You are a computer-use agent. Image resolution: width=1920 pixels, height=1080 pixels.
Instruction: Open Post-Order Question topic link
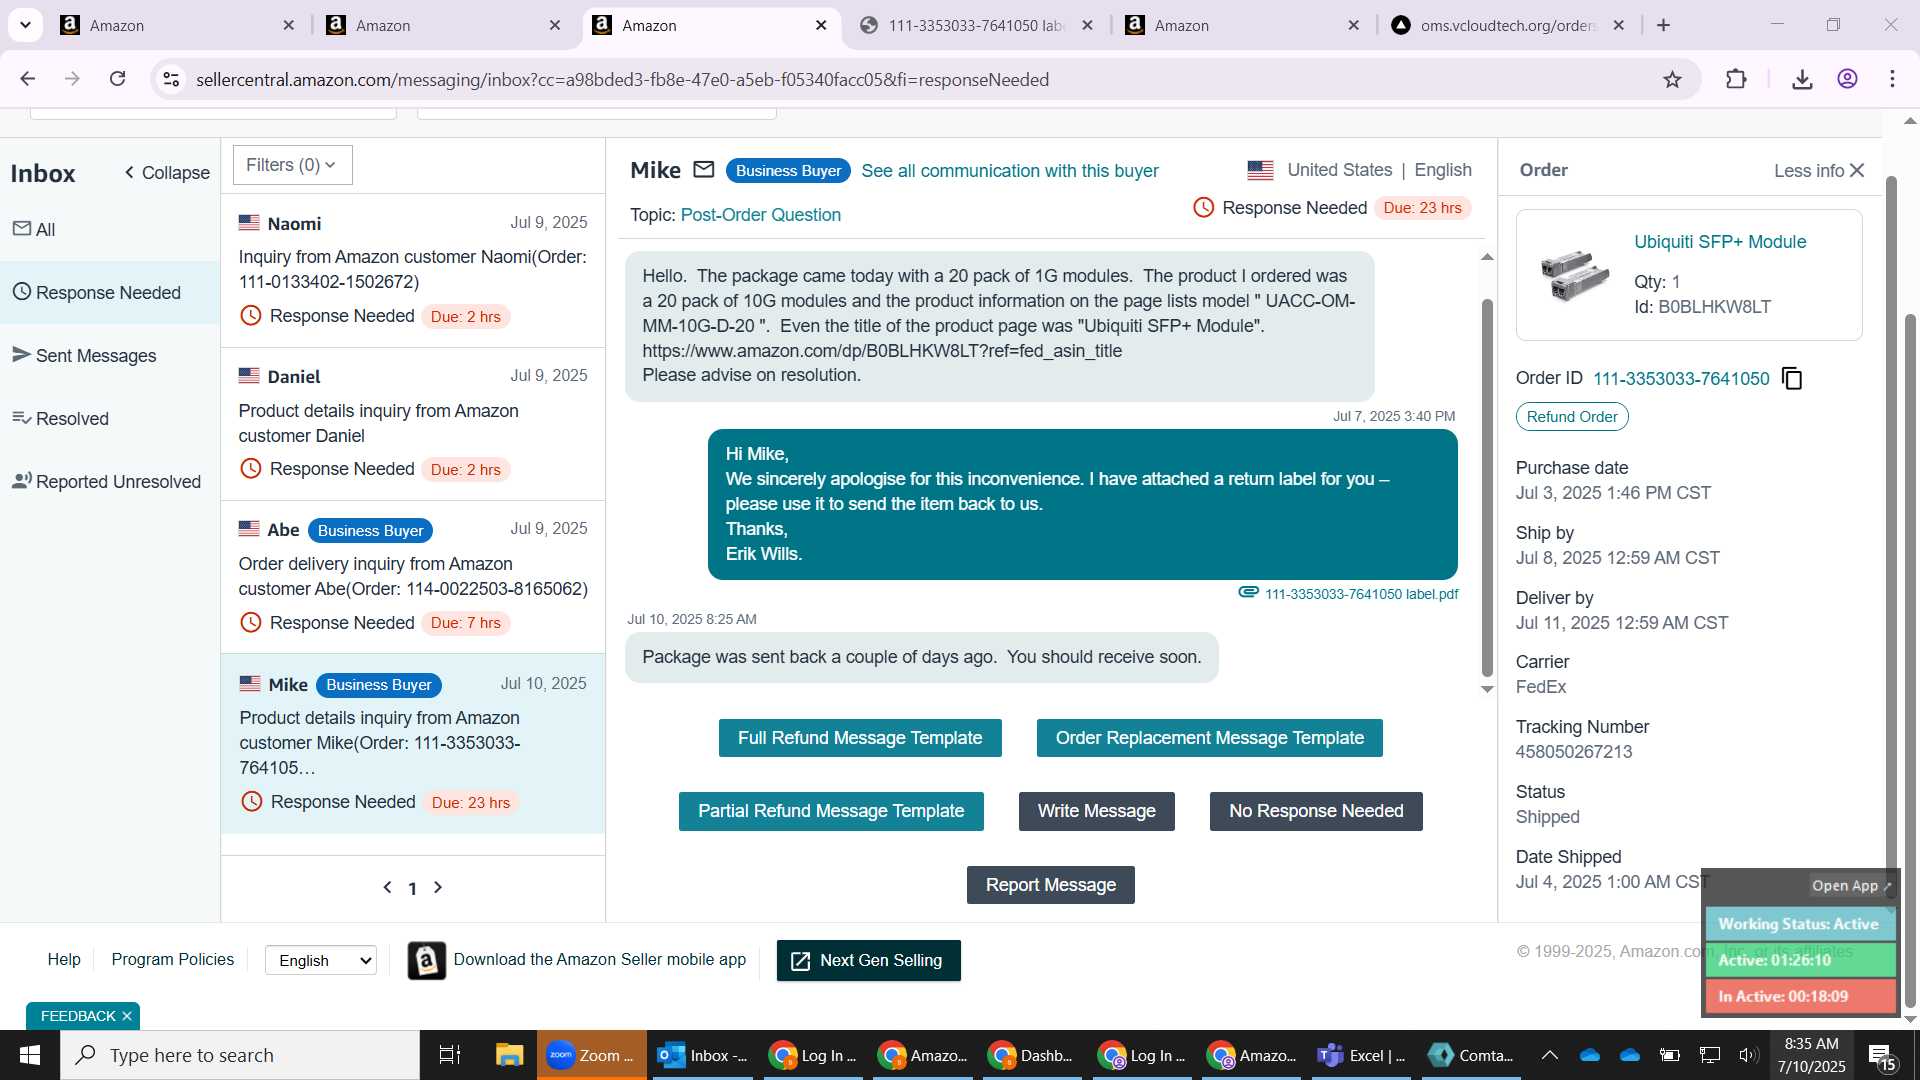(x=760, y=215)
